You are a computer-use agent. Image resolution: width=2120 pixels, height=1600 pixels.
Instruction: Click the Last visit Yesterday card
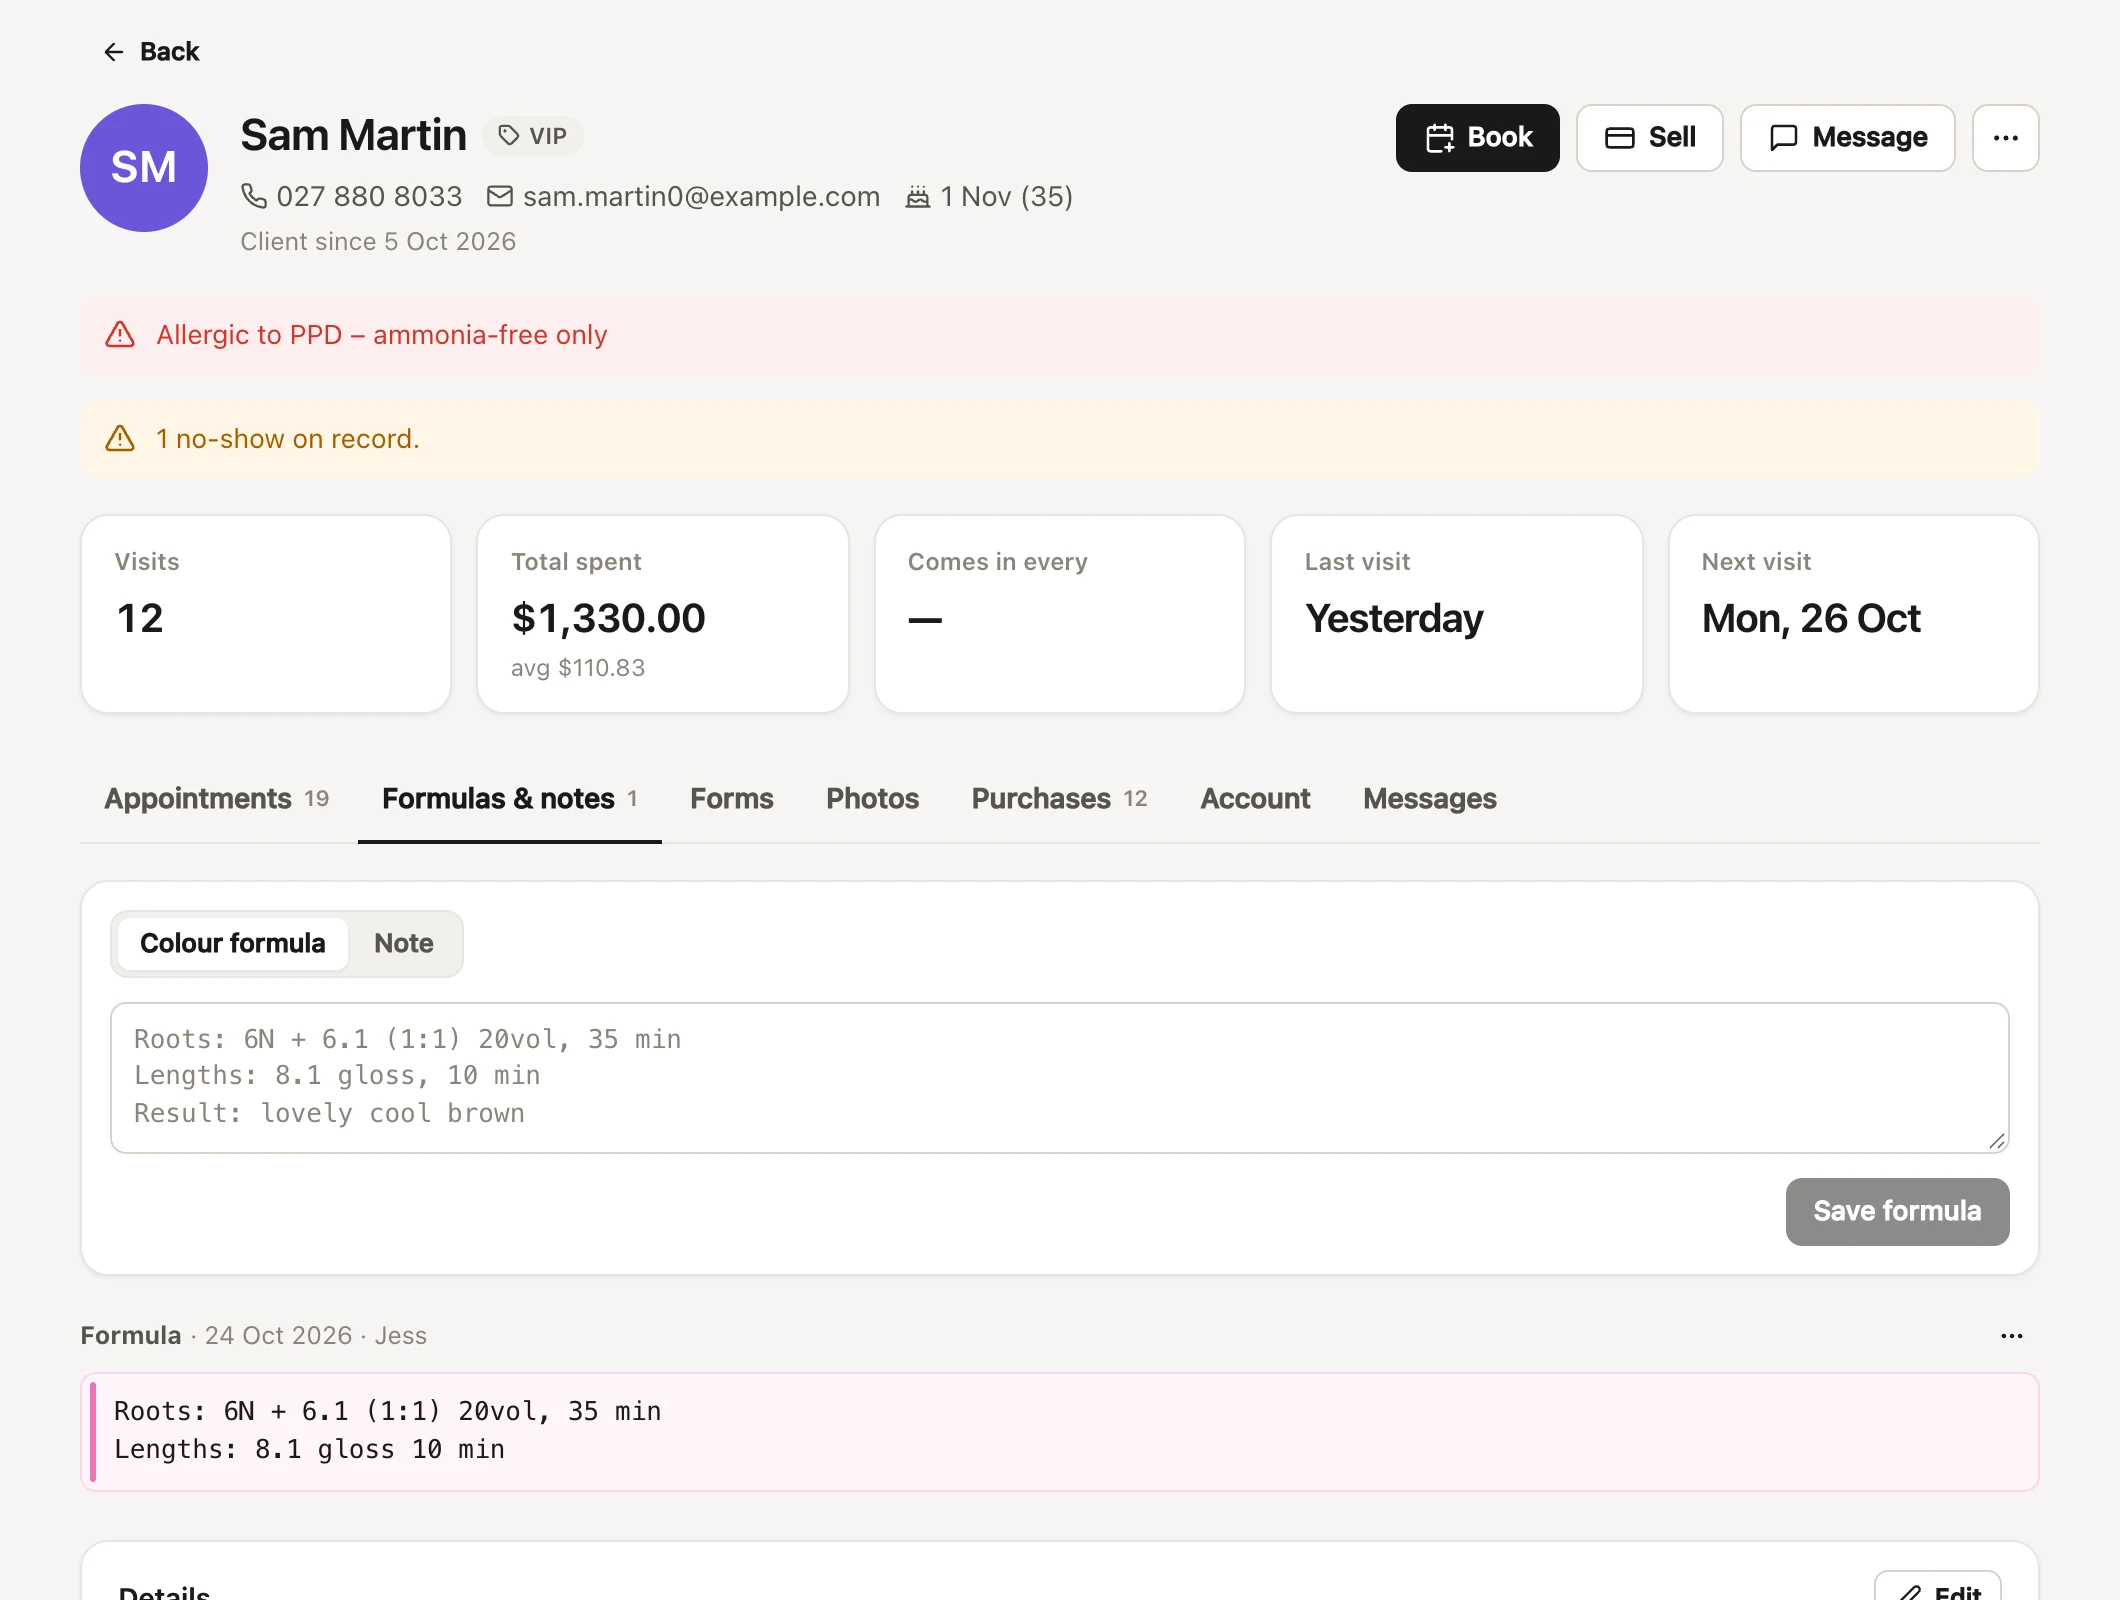tap(1457, 614)
